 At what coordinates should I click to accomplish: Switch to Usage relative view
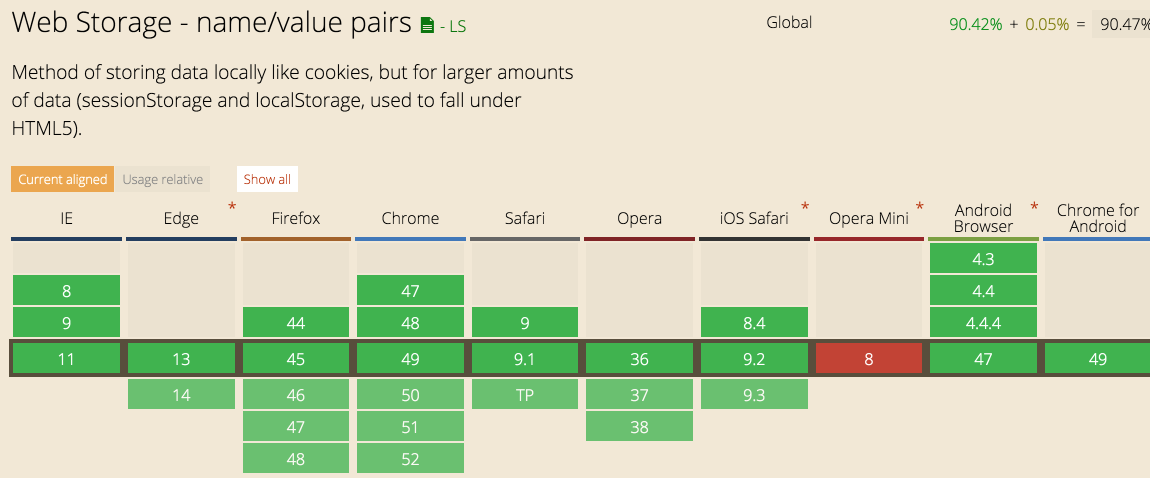pyautogui.click(x=163, y=179)
